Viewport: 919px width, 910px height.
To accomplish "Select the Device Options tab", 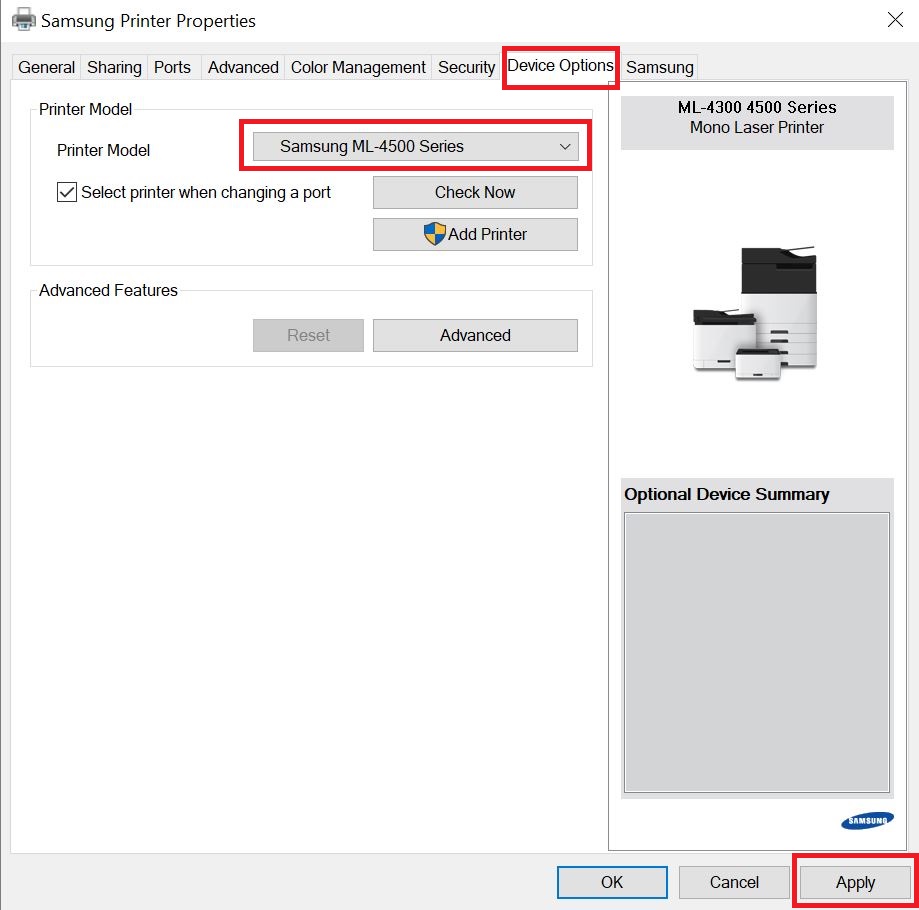I will point(560,66).
